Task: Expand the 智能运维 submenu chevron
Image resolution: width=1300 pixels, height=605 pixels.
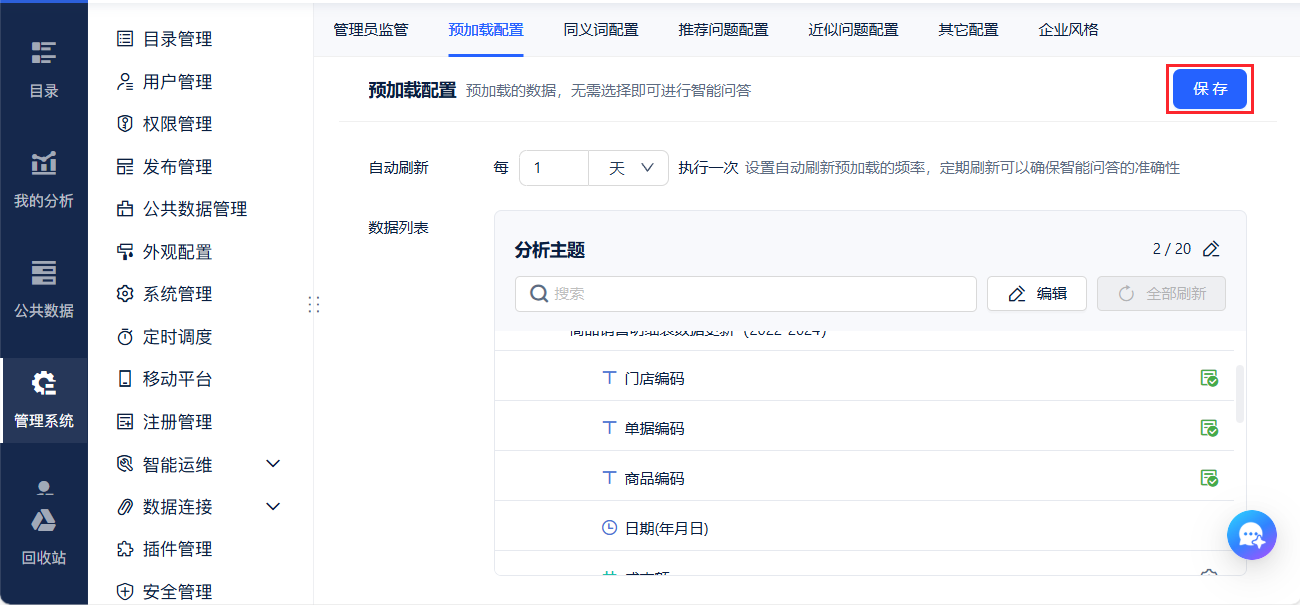Action: 273,464
